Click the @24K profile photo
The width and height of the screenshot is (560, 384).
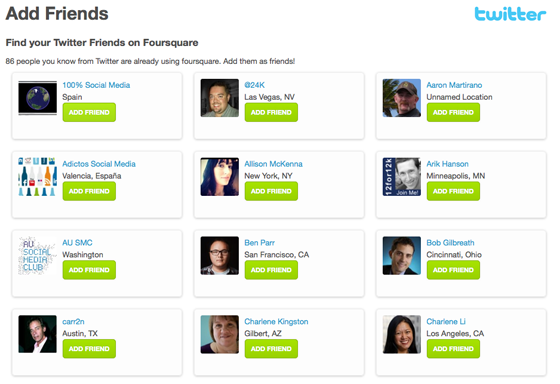pos(220,98)
